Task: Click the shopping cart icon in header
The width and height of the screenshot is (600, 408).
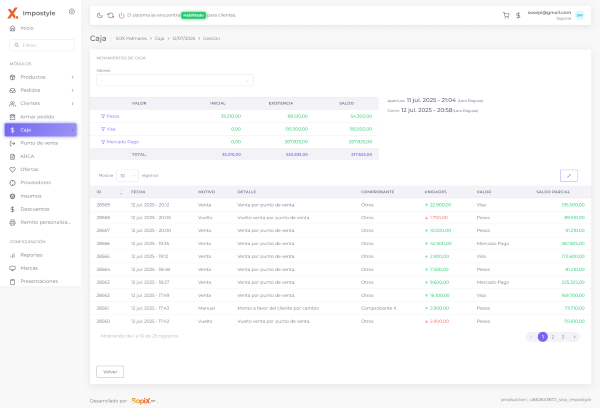Action: point(506,16)
